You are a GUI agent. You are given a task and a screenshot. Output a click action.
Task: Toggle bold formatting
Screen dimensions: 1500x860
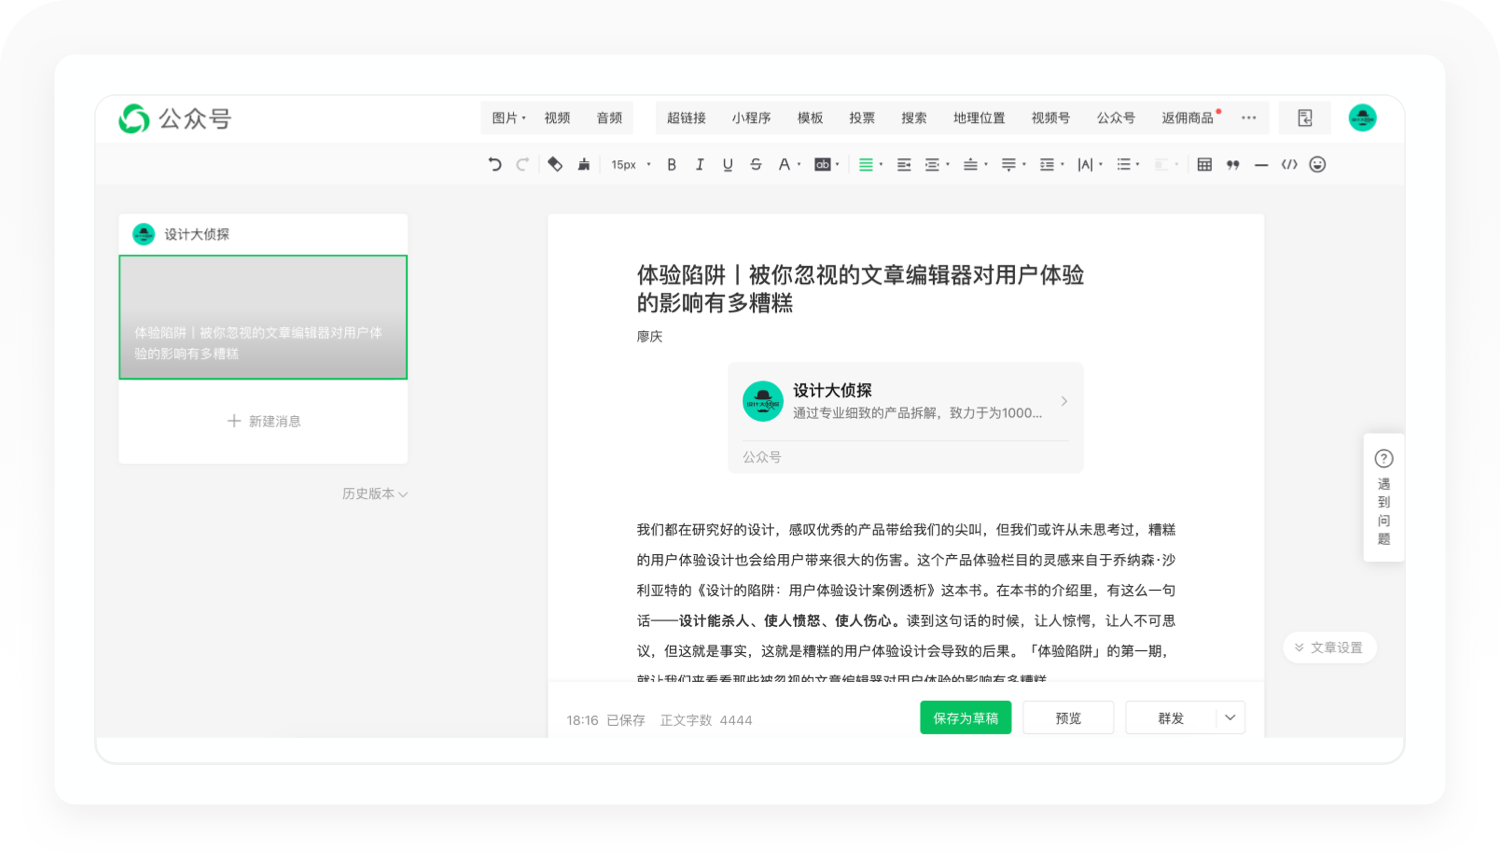click(x=672, y=165)
